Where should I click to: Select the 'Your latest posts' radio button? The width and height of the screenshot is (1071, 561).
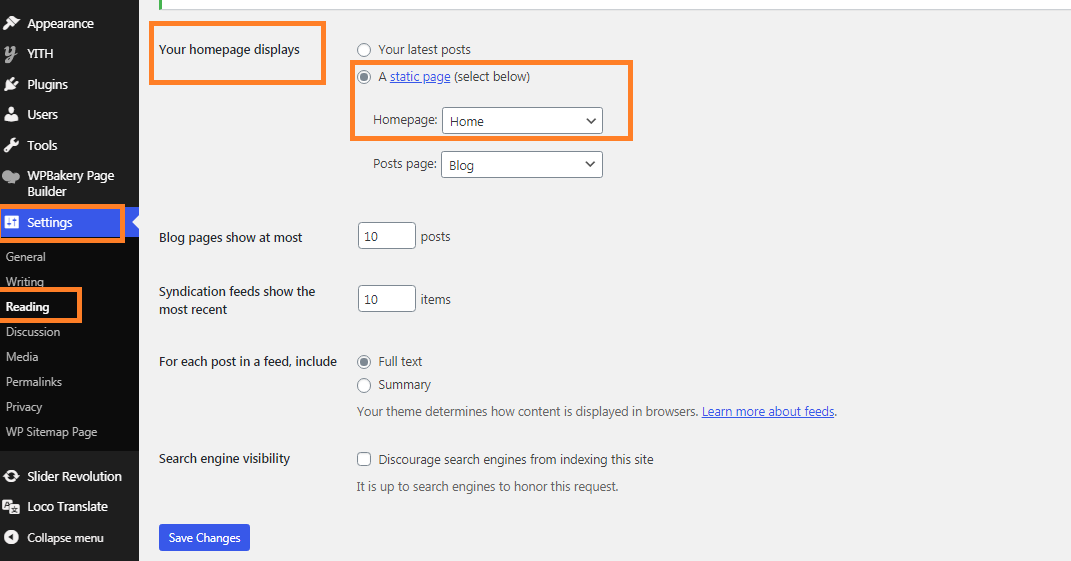(364, 50)
